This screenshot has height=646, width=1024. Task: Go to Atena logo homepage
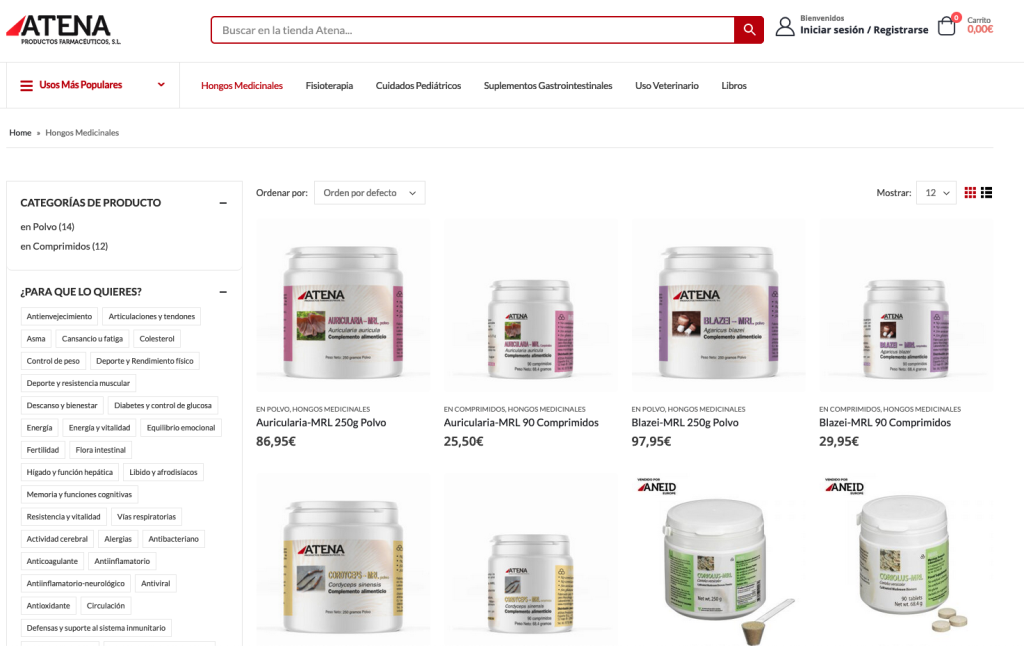tap(63, 29)
